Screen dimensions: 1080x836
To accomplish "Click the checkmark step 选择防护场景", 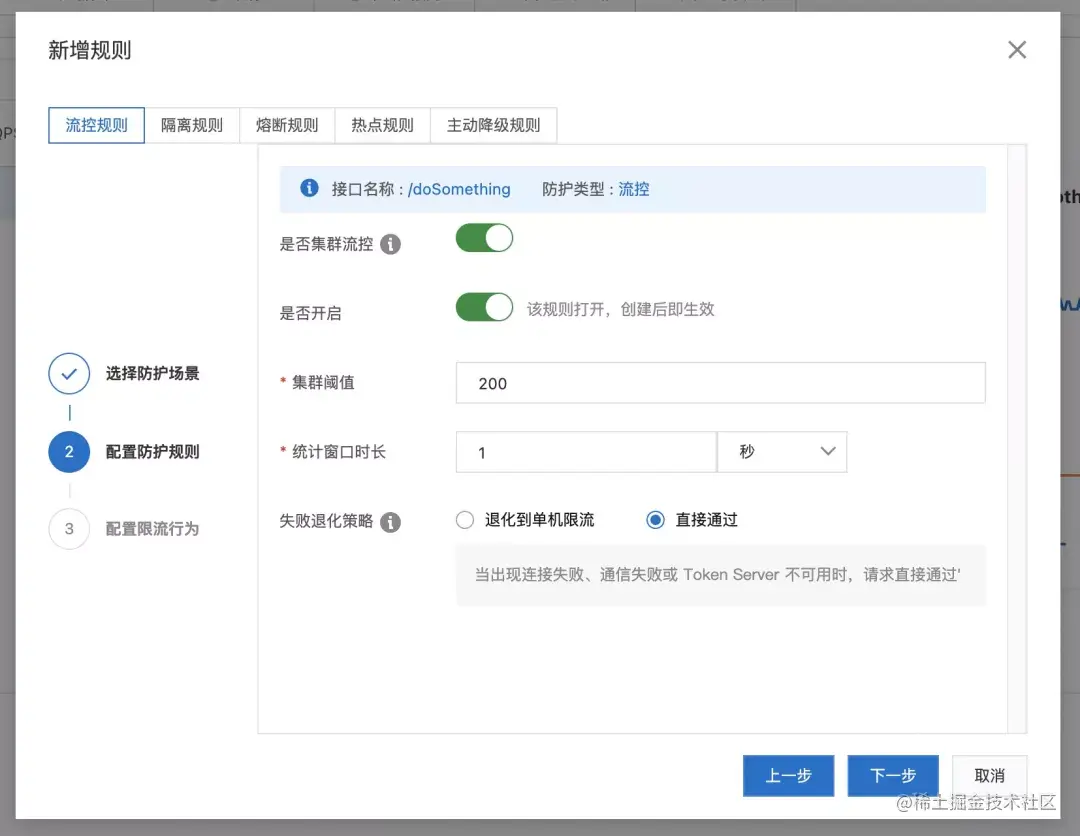I will [69, 374].
